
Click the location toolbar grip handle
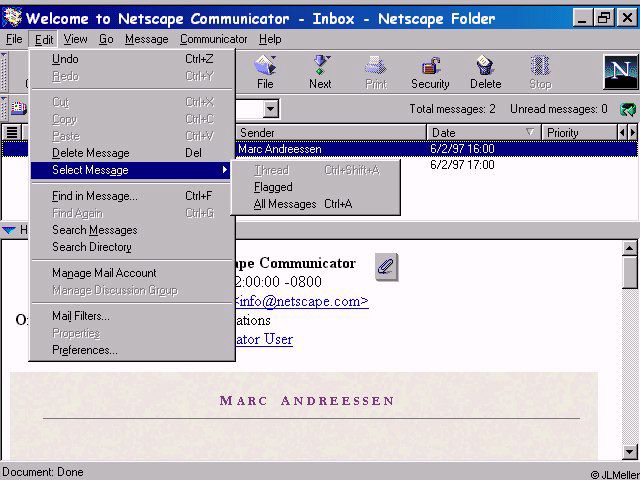tap(4, 109)
